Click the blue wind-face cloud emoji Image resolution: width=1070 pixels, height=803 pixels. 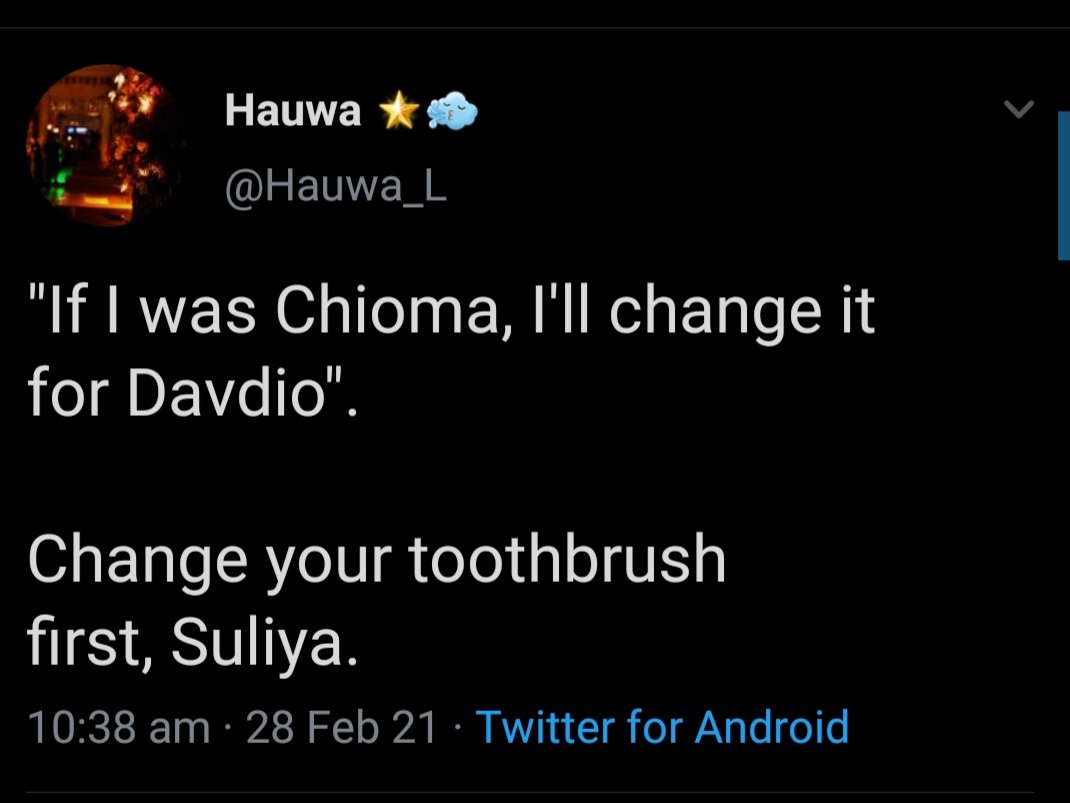click(x=452, y=113)
